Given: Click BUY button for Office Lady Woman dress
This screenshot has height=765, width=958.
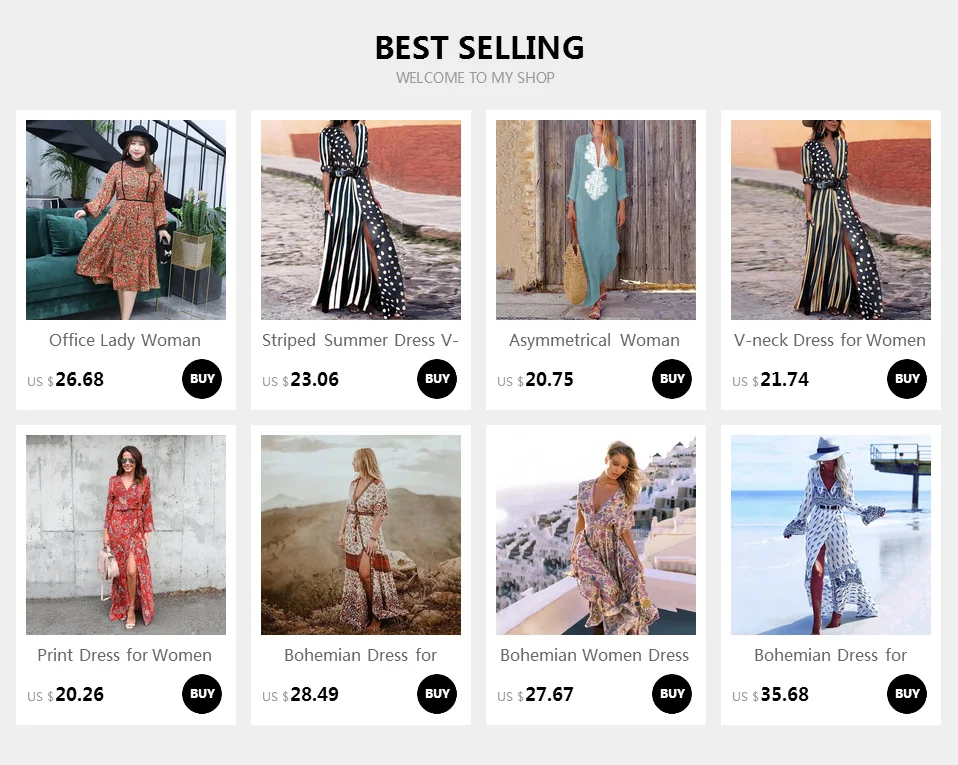Looking at the screenshot, I should [x=202, y=379].
